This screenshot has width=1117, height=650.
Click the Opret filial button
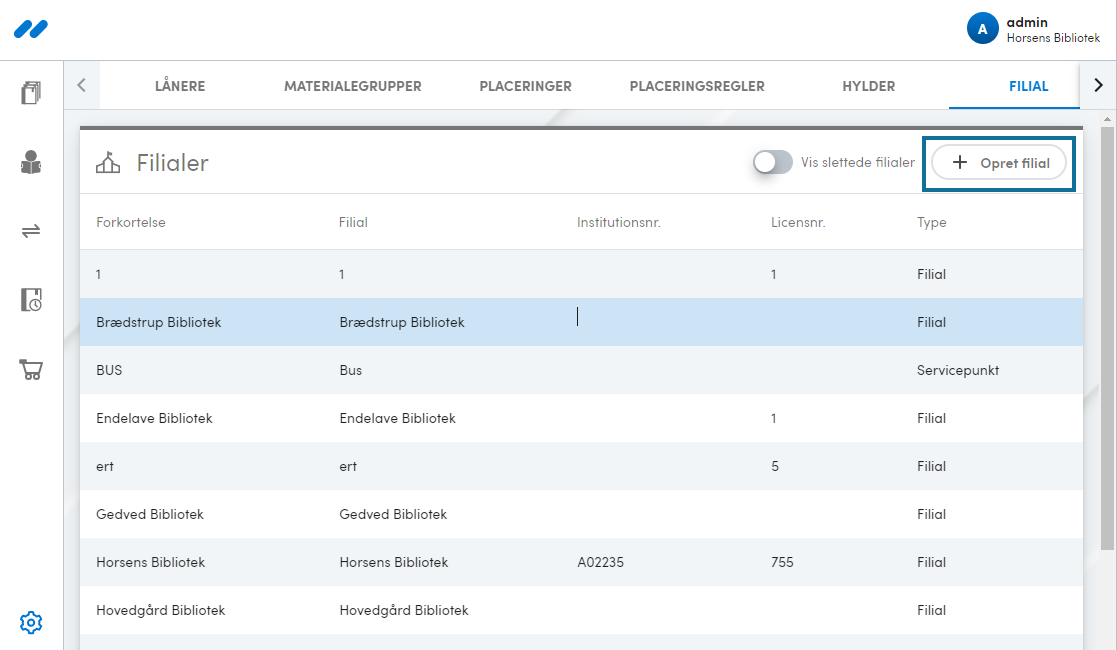[x=999, y=163]
